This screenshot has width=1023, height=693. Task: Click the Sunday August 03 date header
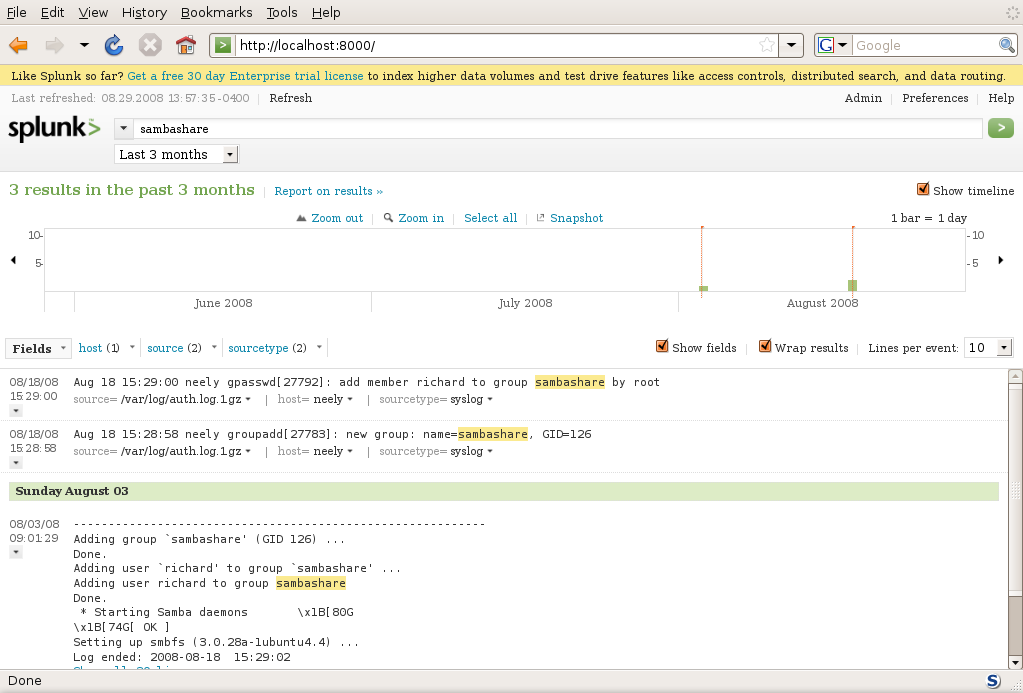tap(504, 491)
